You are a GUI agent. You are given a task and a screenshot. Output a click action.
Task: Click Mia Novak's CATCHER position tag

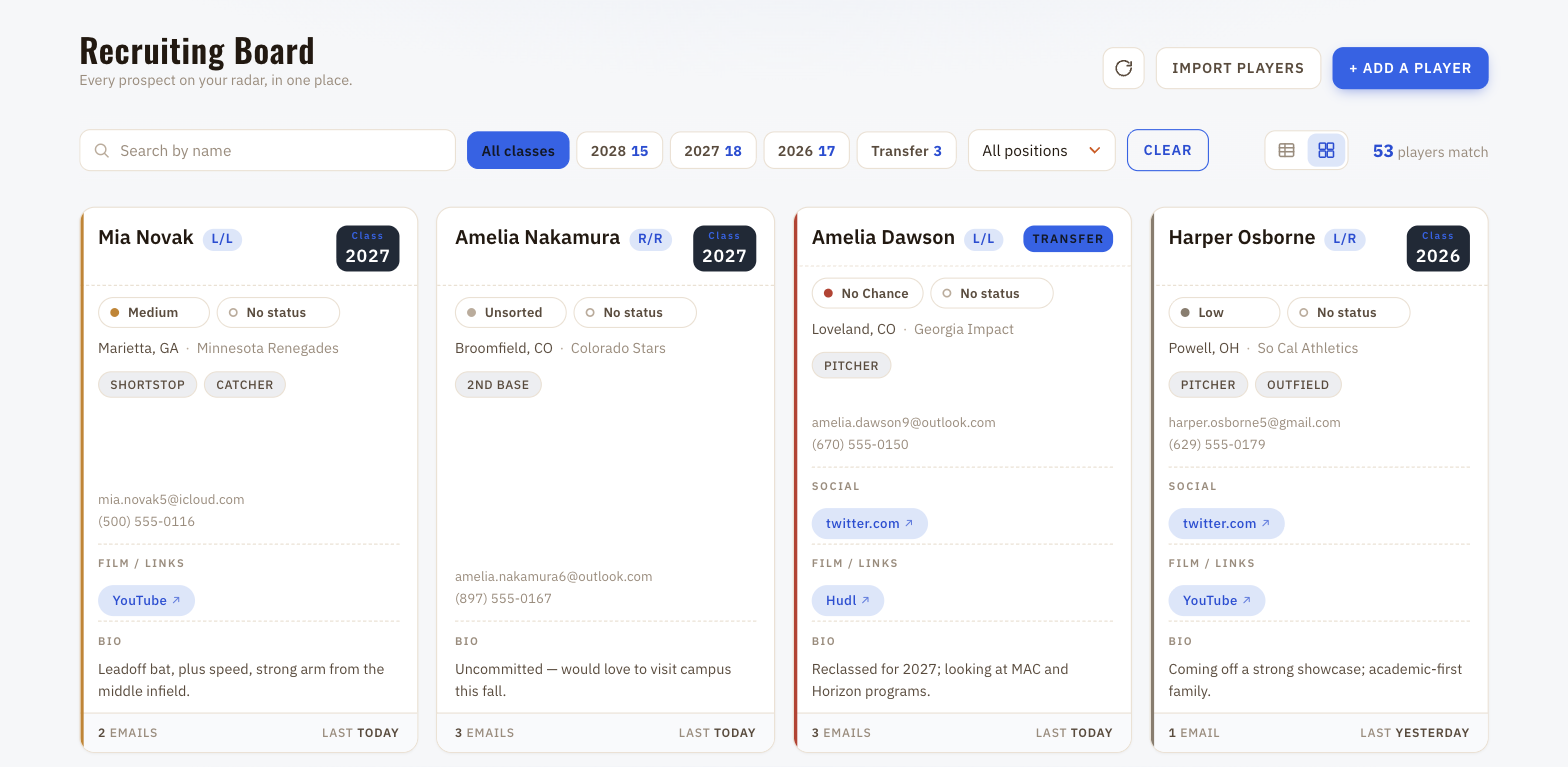pyautogui.click(x=245, y=385)
